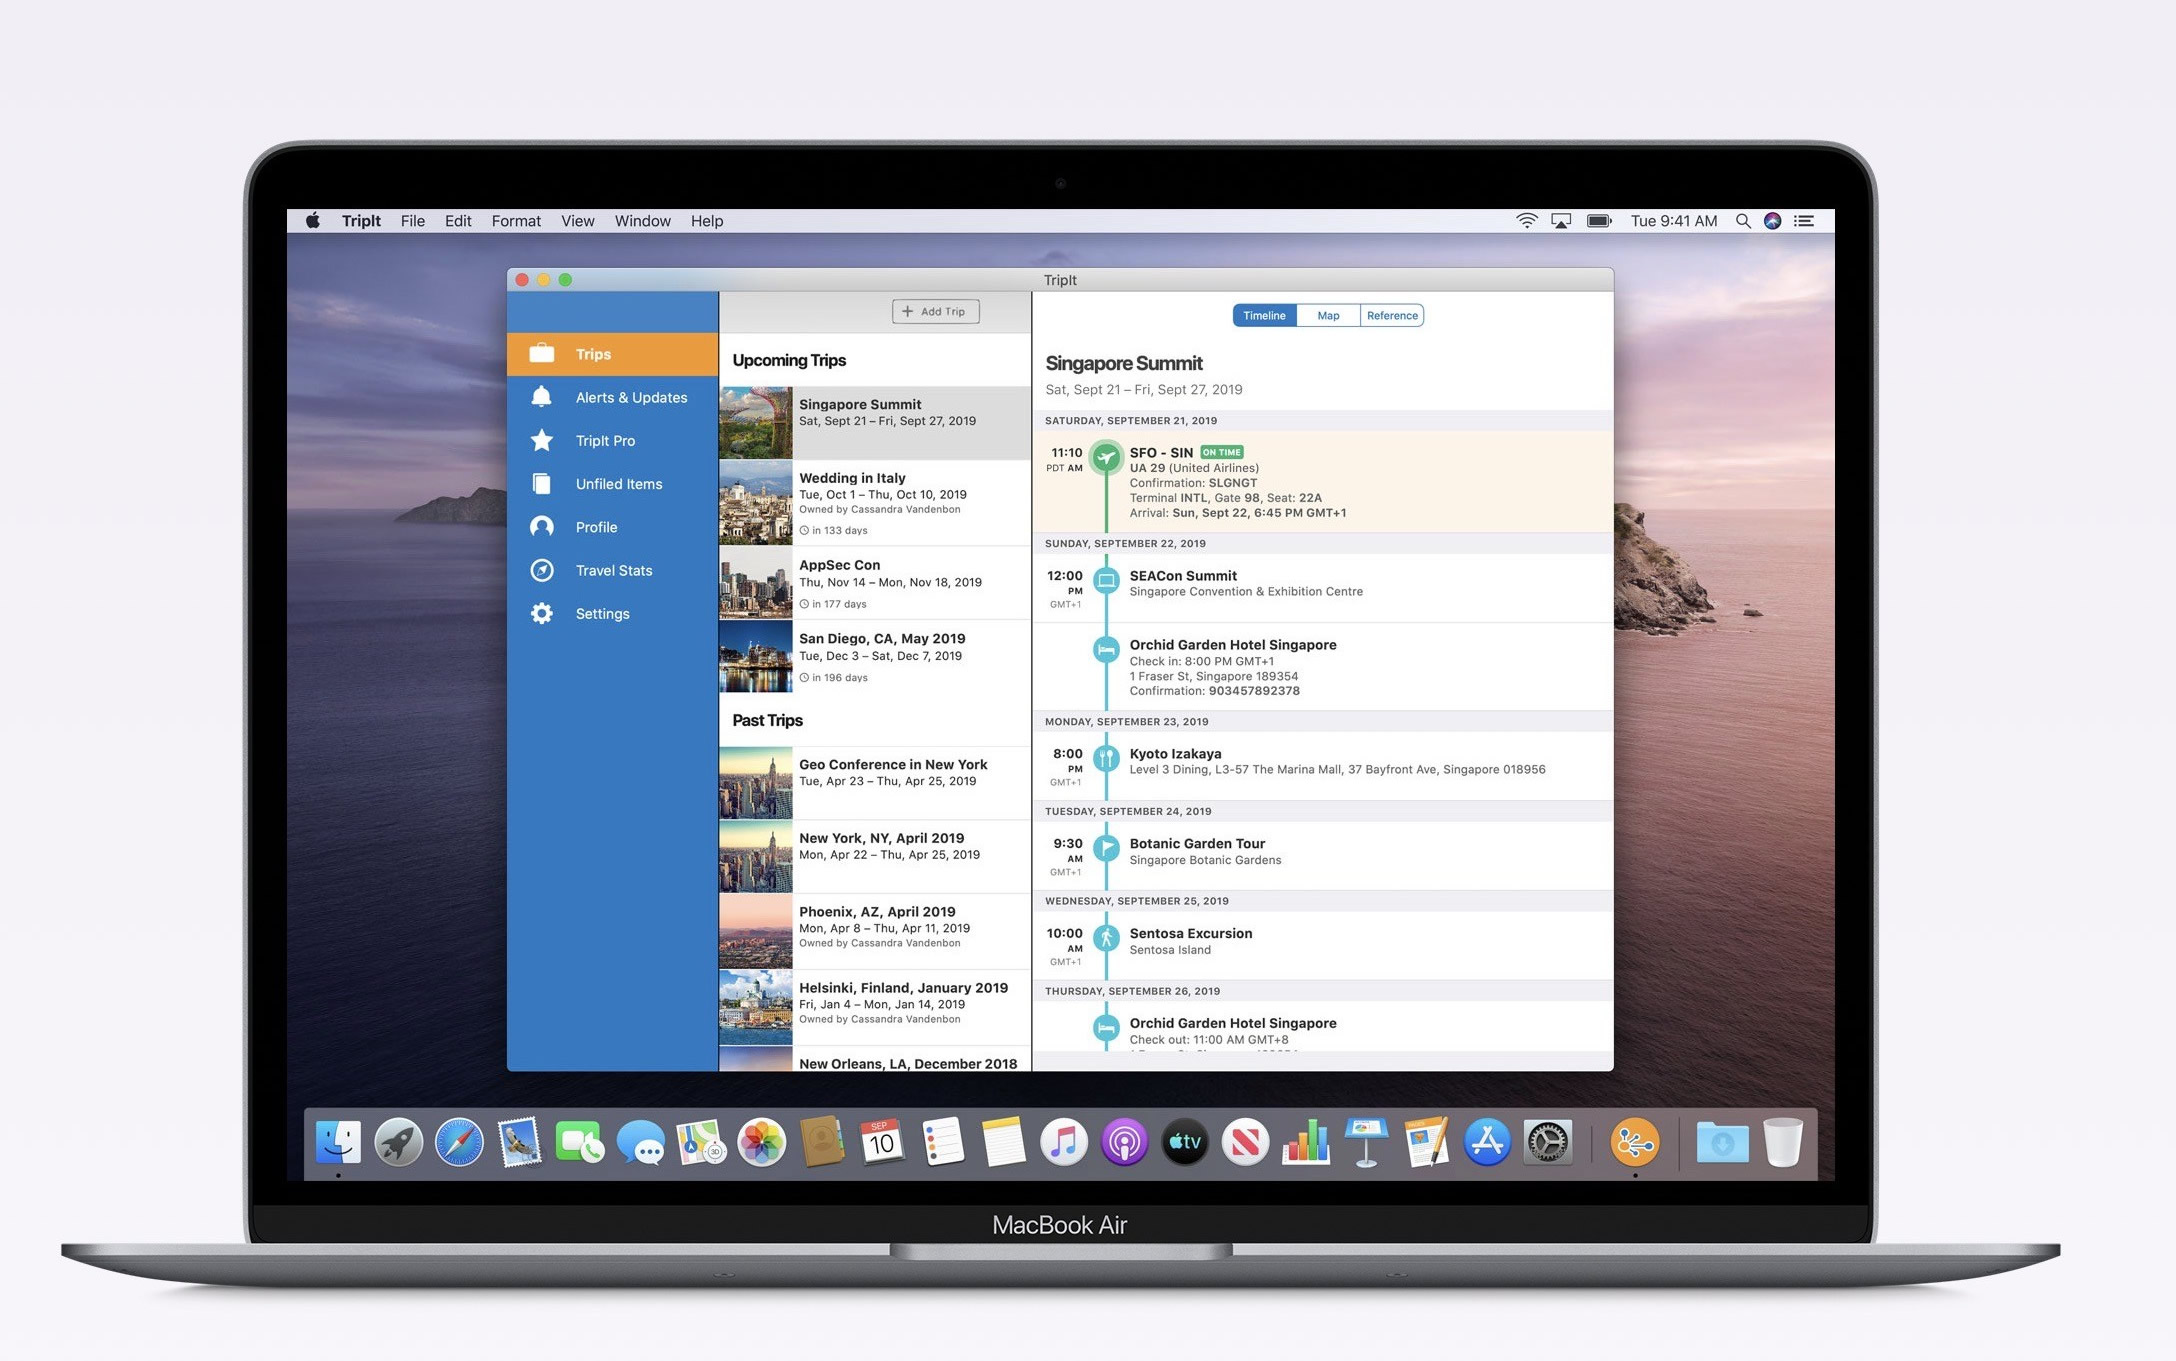Click the Botanic Garden Tour flag icon

point(1105,848)
